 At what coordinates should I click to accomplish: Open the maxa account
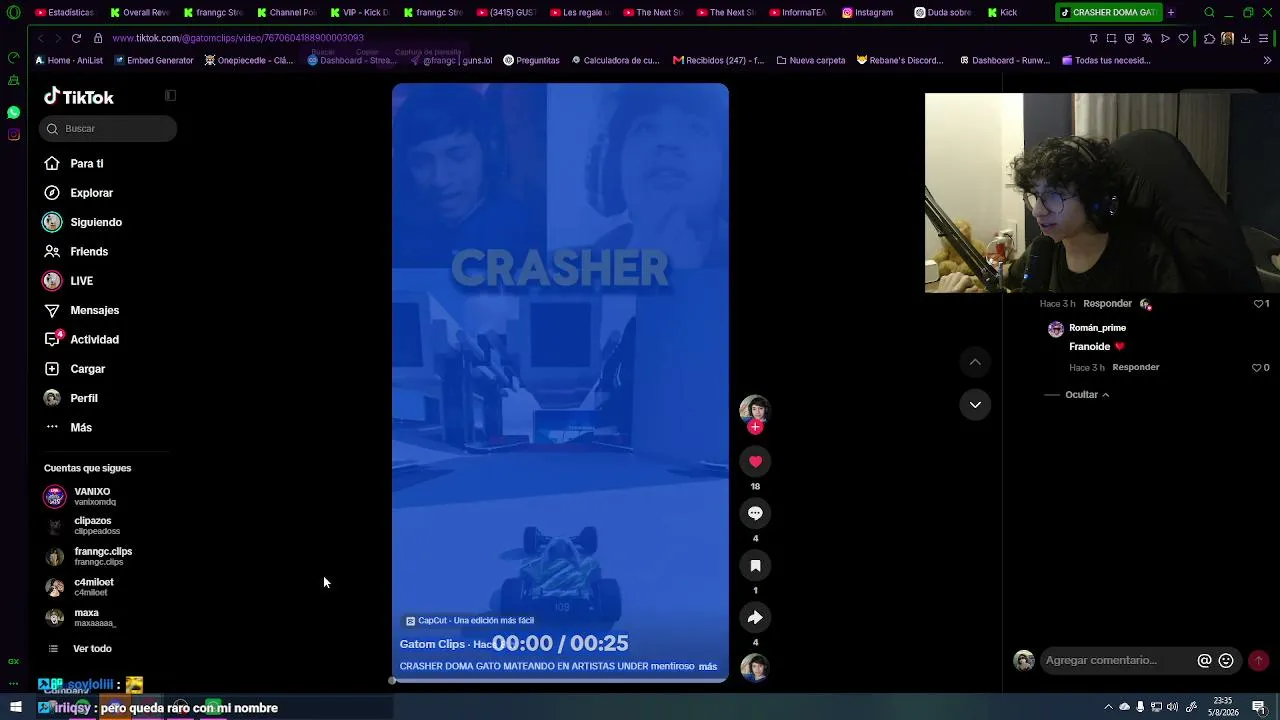80,617
